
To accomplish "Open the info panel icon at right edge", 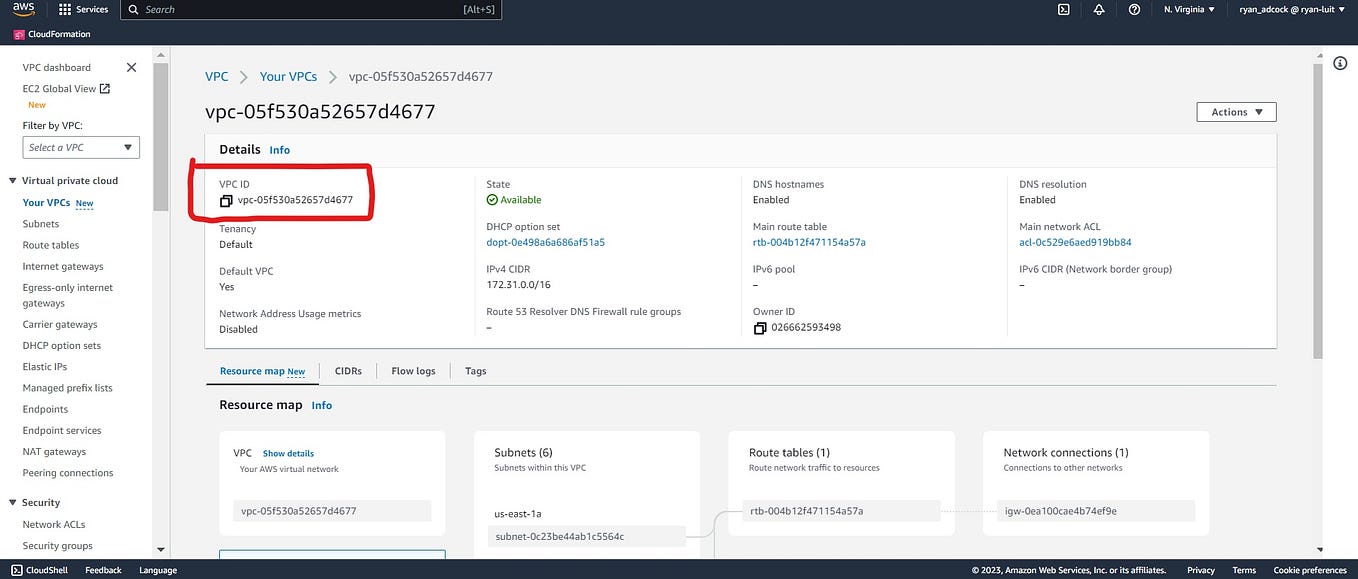I will (1340, 63).
